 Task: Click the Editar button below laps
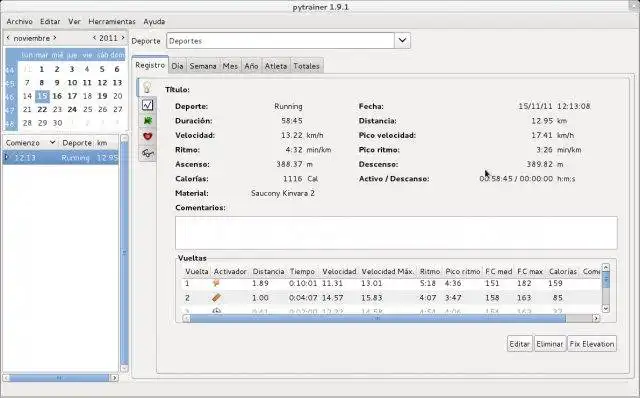pos(519,344)
